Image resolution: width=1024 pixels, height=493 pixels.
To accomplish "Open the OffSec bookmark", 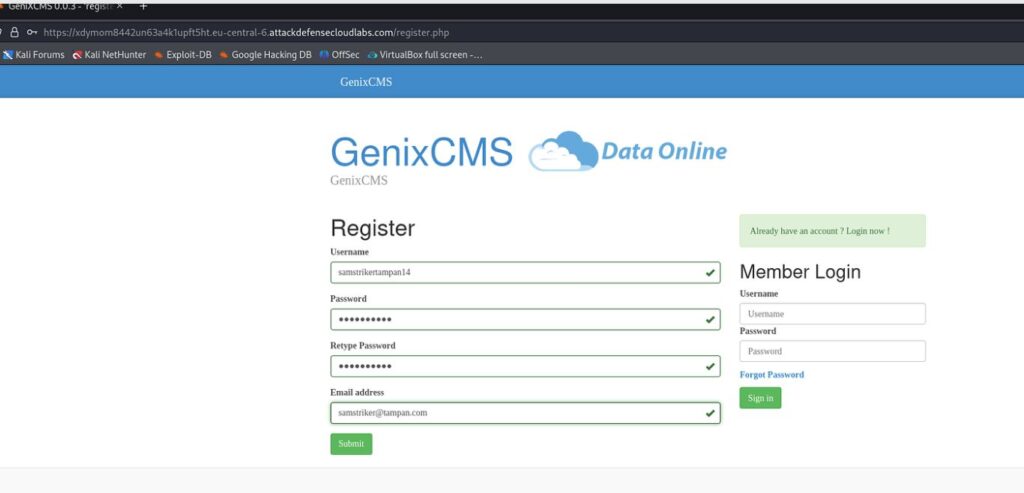I will tap(340, 55).
